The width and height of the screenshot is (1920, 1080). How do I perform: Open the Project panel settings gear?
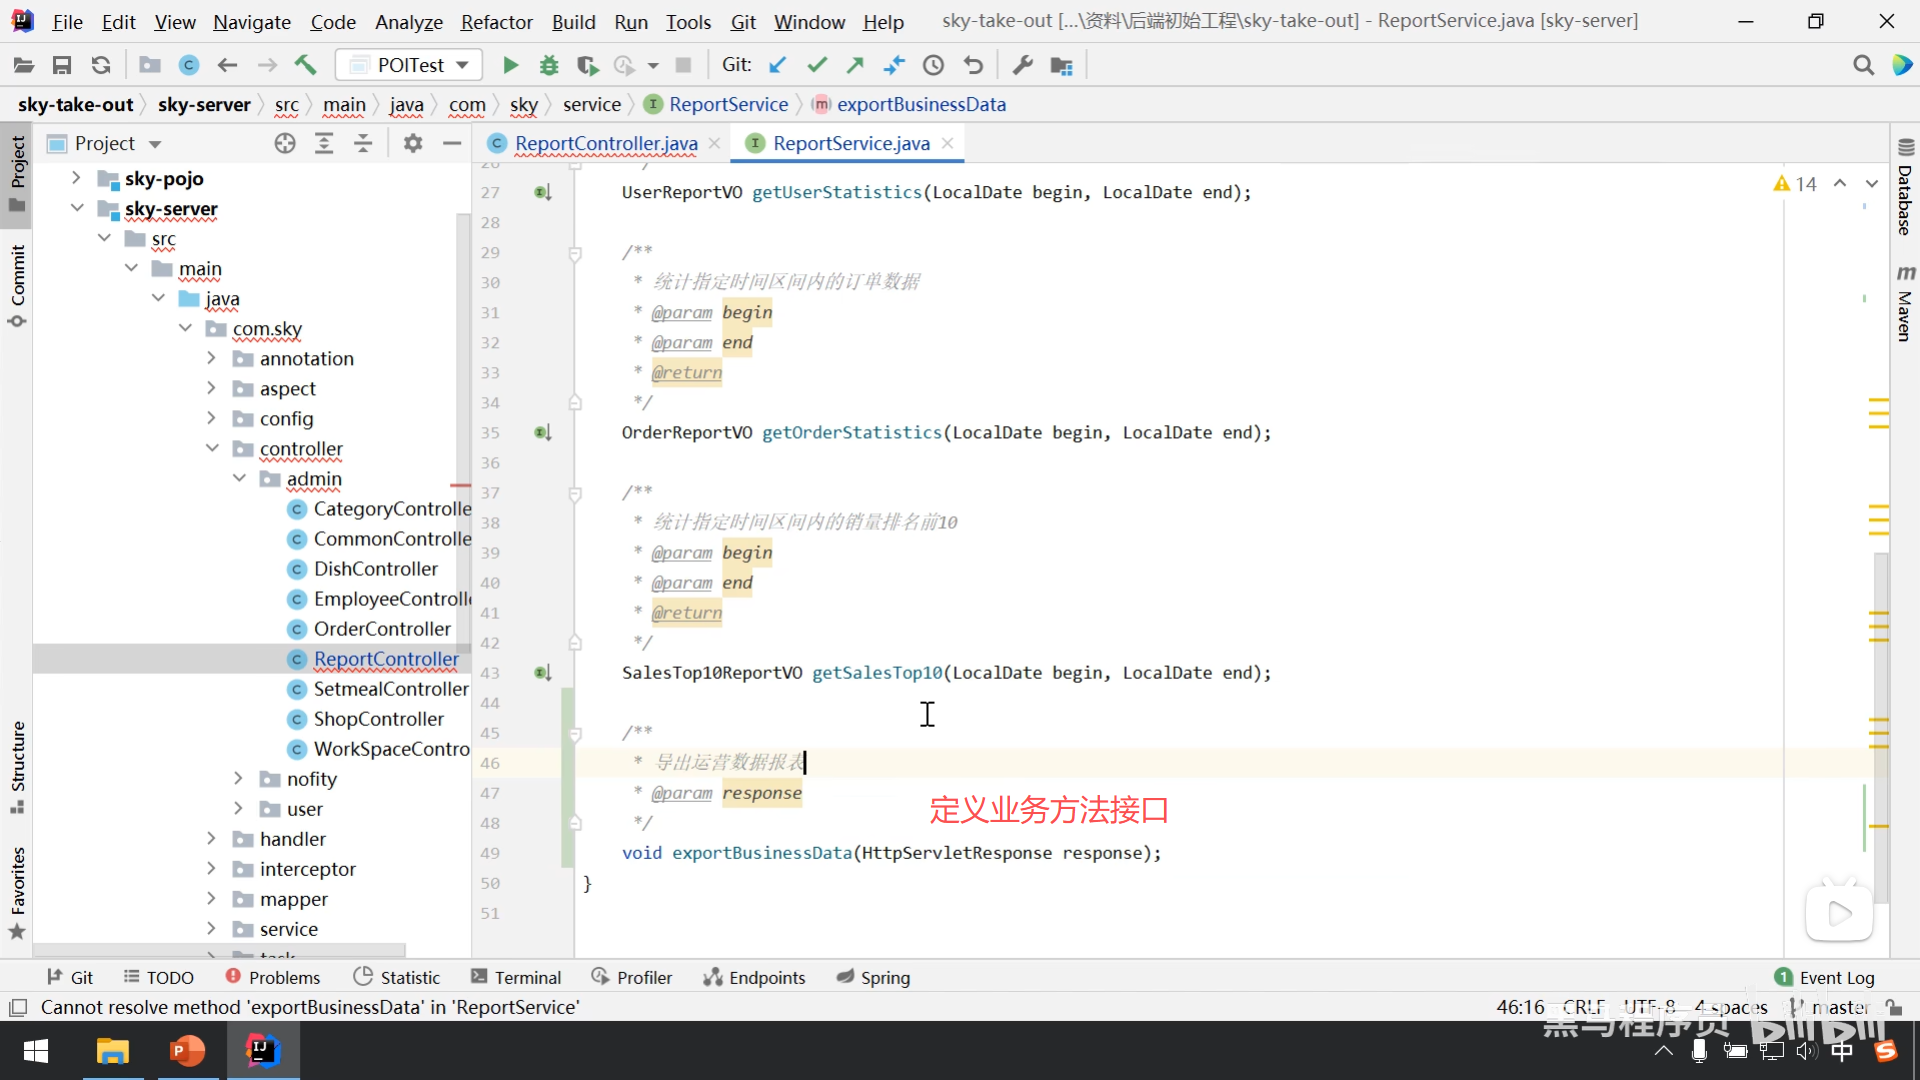pos(412,144)
